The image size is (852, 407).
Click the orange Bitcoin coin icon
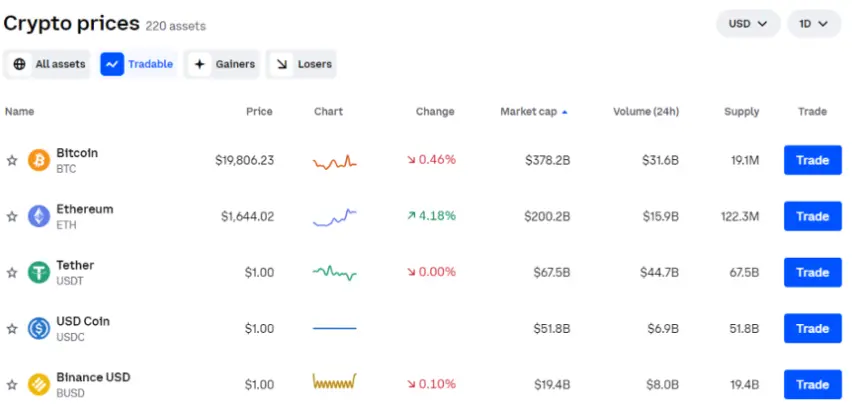(x=39, y=160)
